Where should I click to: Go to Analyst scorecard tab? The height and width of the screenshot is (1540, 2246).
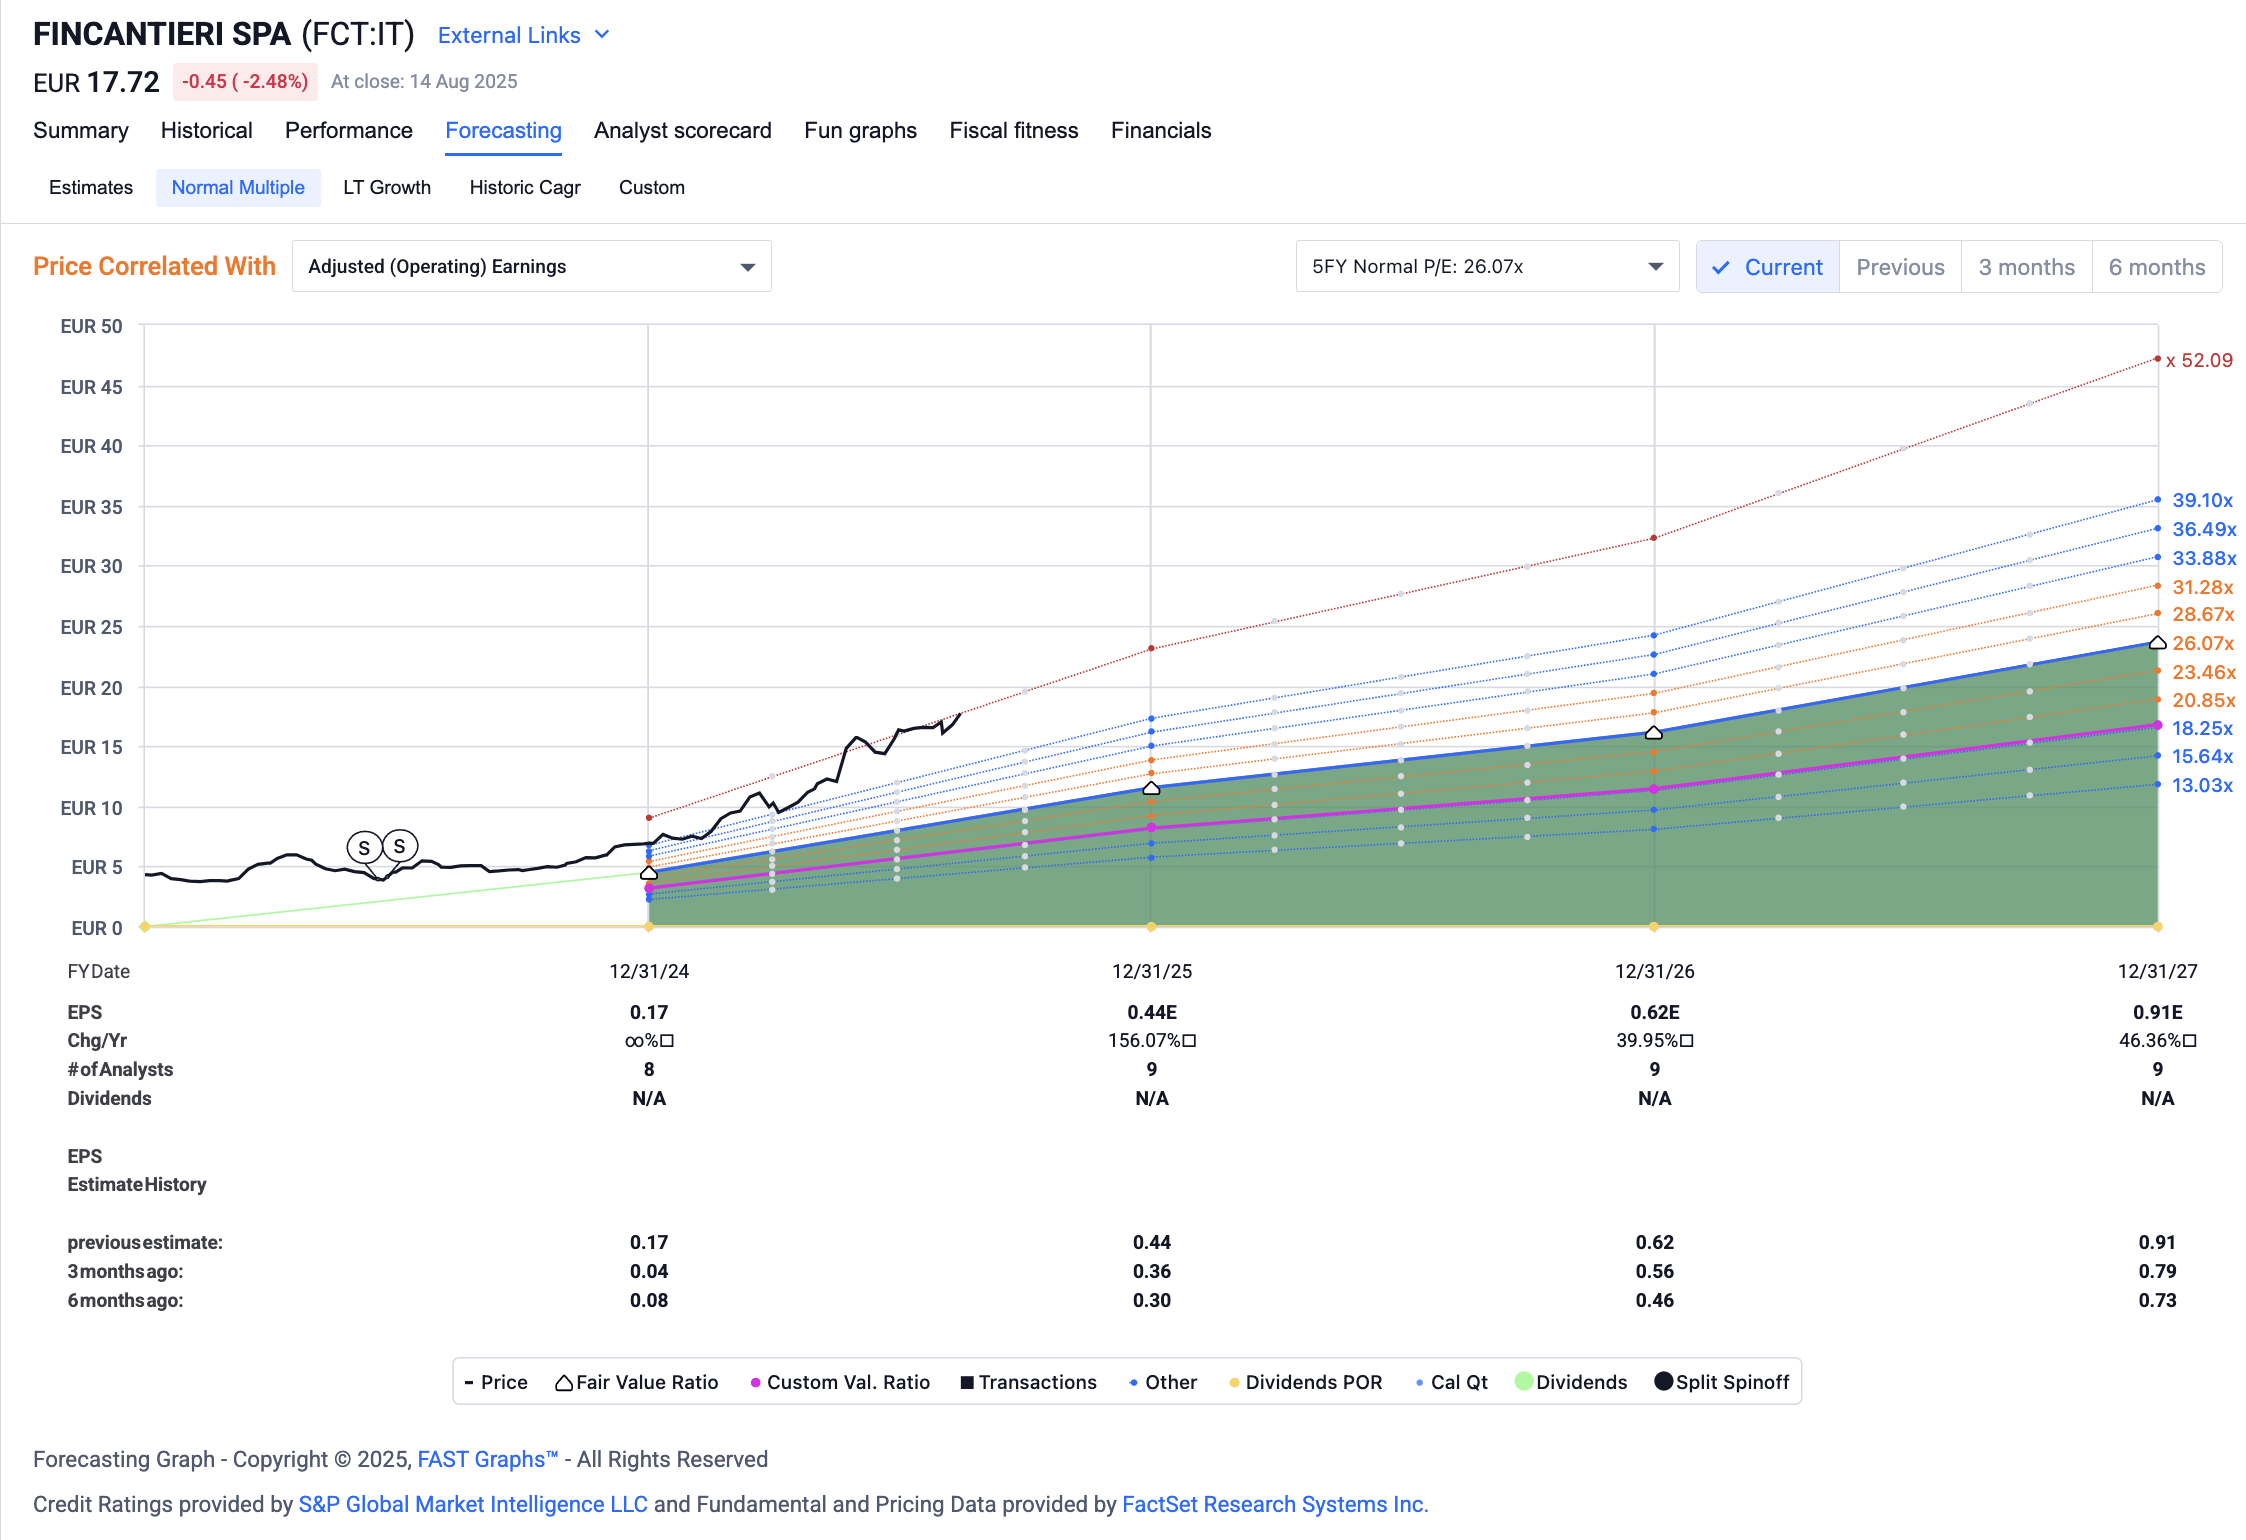682,131
